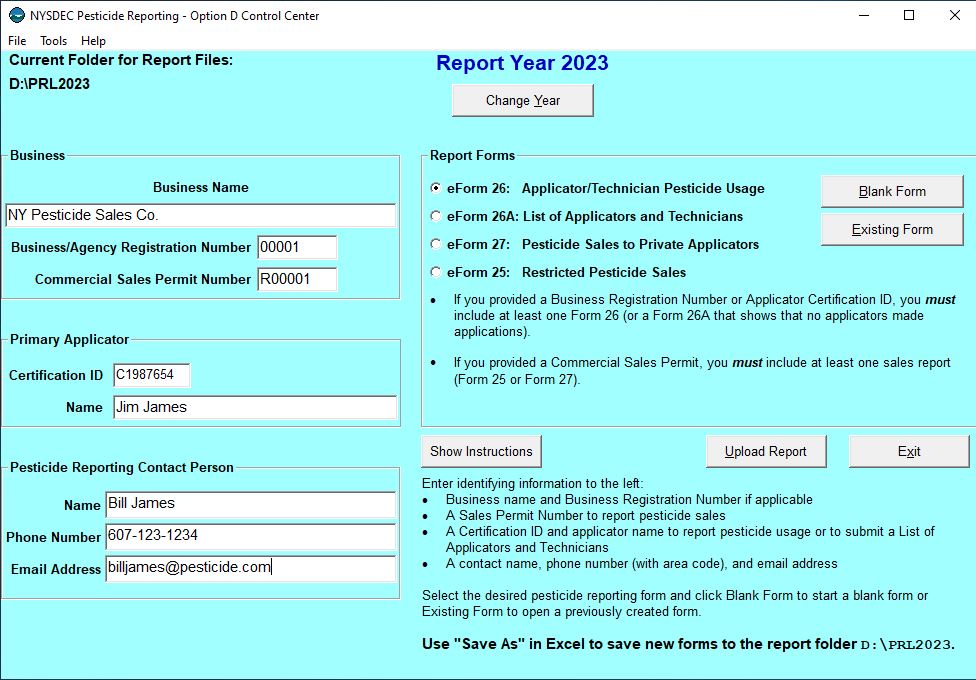The width and height of the screenshot is (976, 680).
Task: Click the Email Address input field
Action: (250, 568)
